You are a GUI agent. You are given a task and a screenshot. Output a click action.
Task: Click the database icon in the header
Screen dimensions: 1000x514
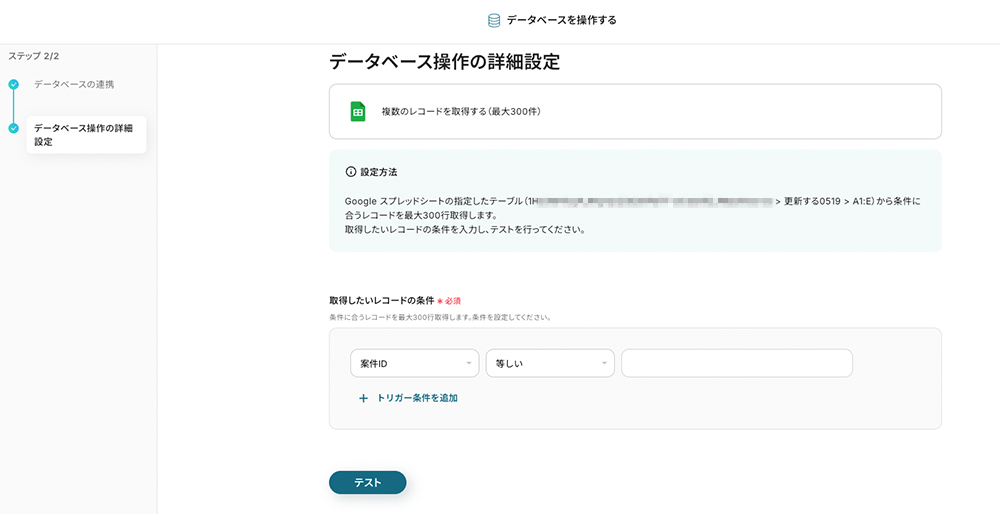tap(494, 20)
